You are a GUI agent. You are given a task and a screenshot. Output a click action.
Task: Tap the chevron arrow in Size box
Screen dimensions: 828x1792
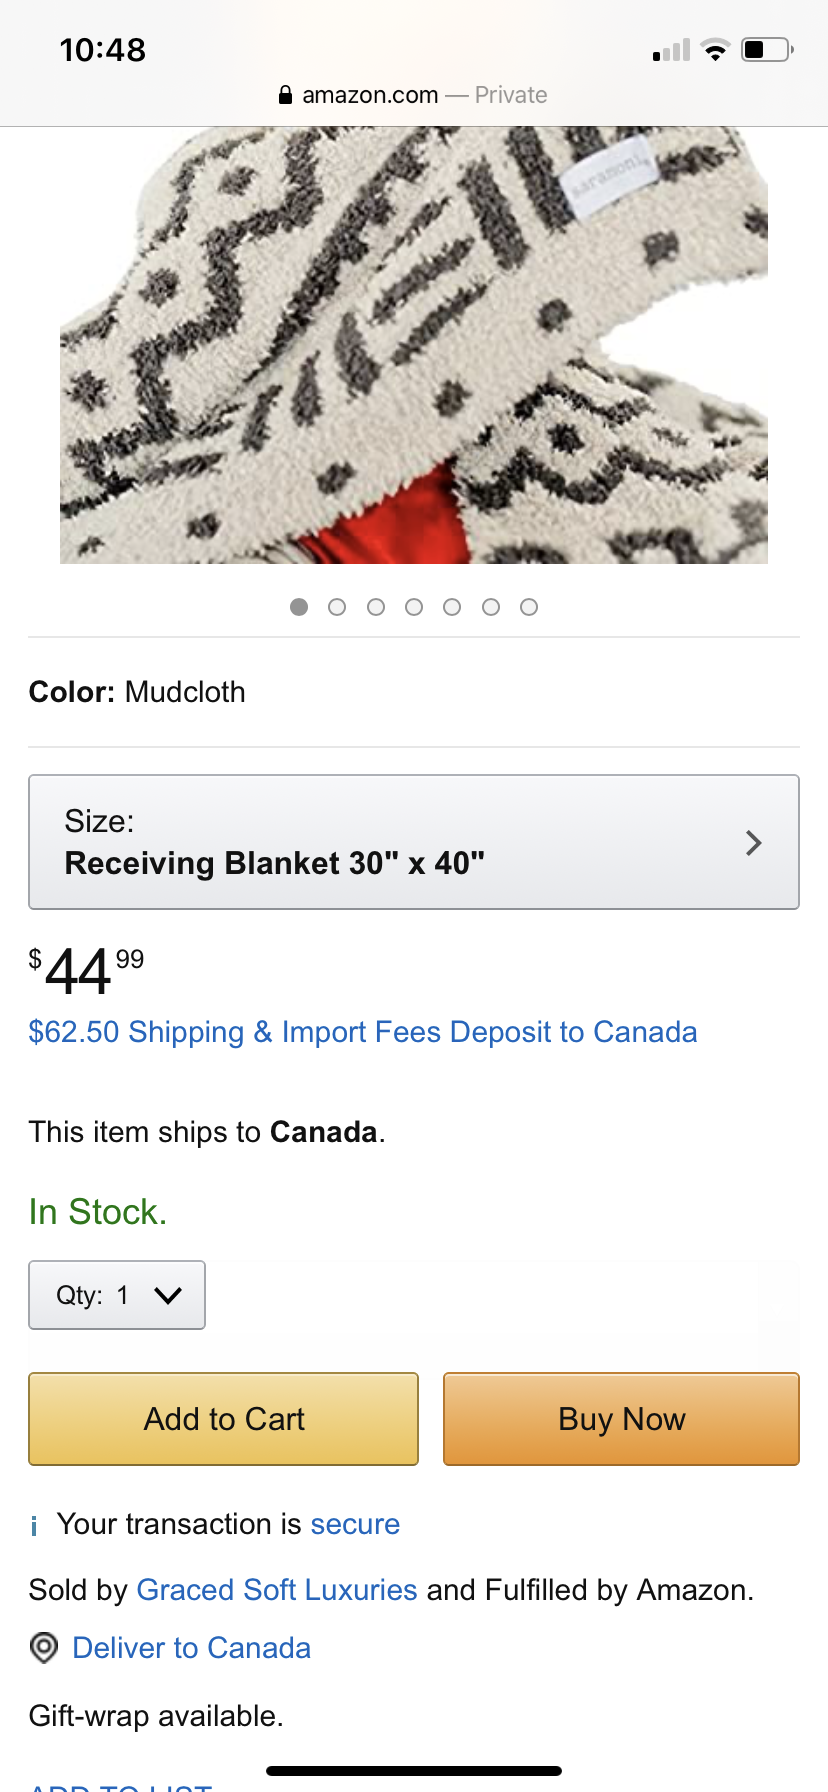tap(754, 843)
